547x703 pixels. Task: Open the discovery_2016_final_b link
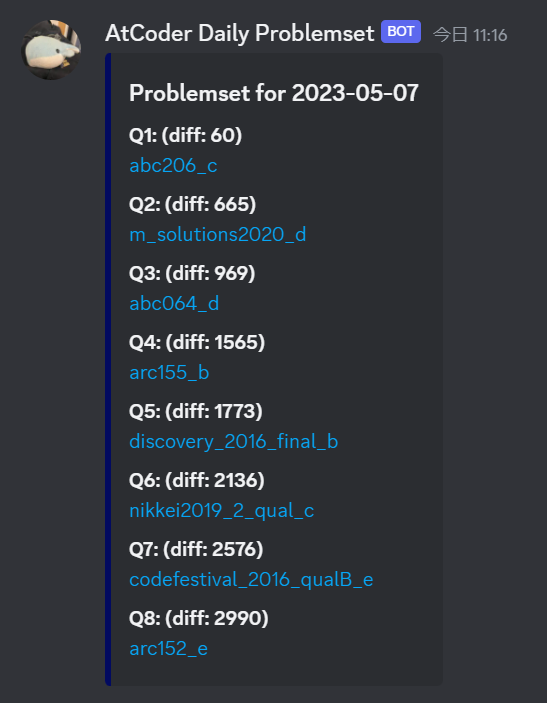(233, 442)
